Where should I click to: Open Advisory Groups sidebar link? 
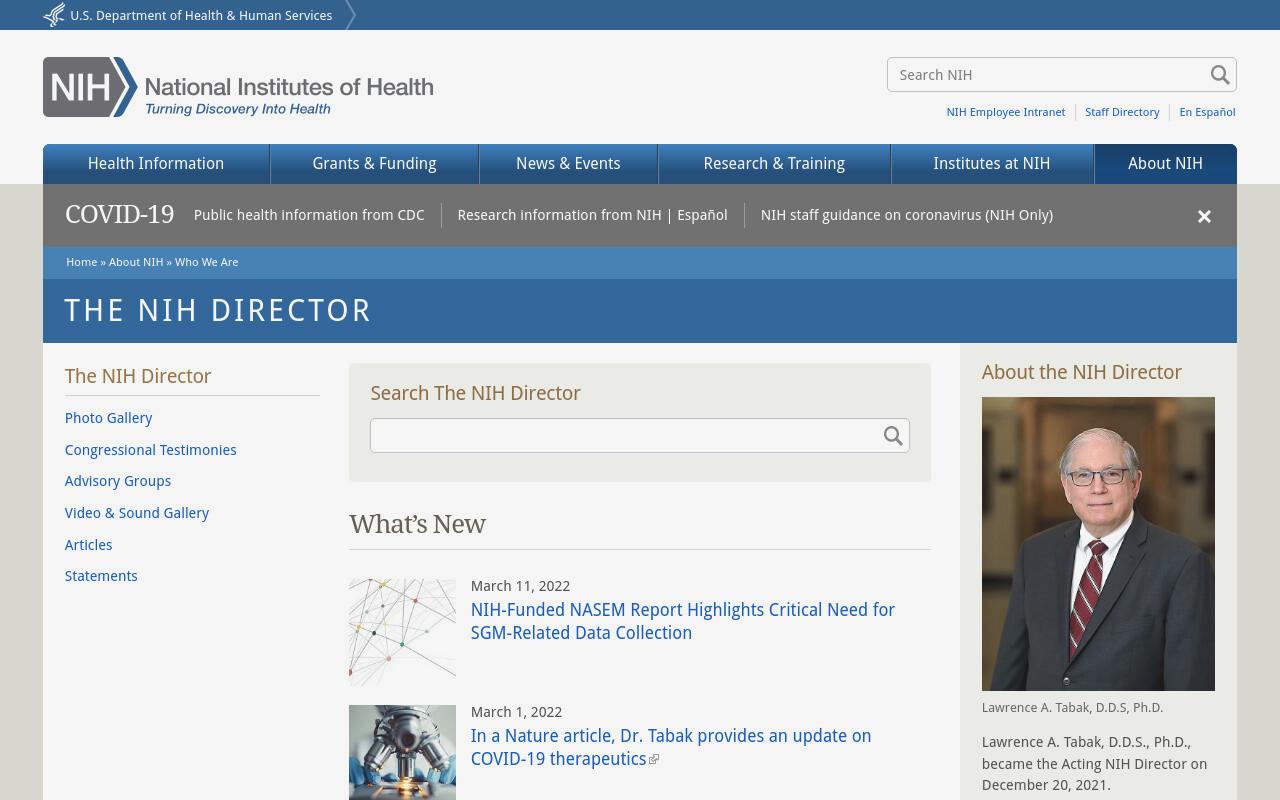coord(118,481)
